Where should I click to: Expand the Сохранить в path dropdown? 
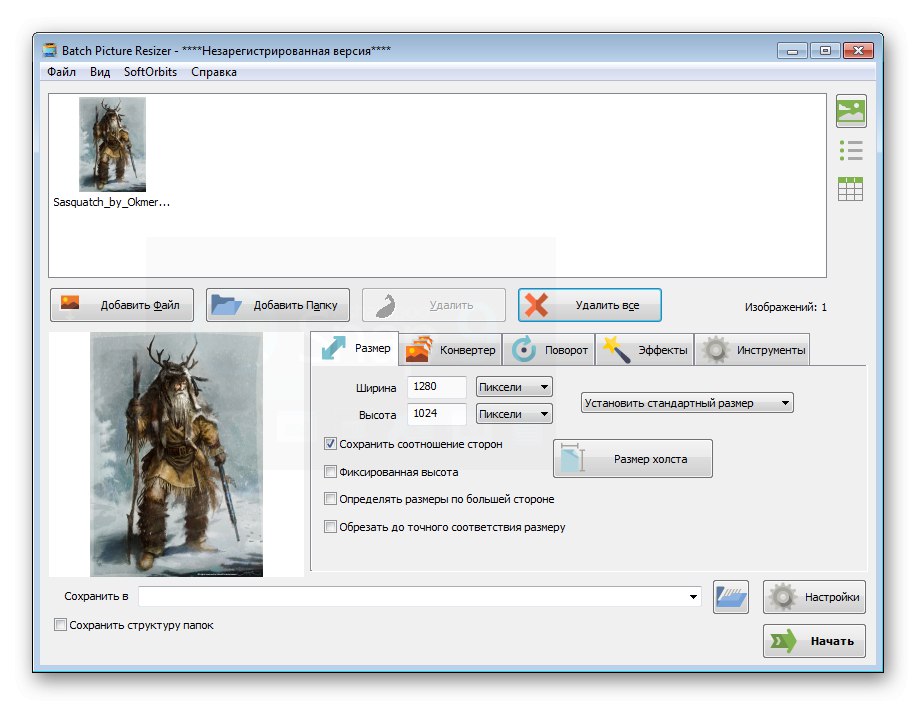[x=693, y=596]
